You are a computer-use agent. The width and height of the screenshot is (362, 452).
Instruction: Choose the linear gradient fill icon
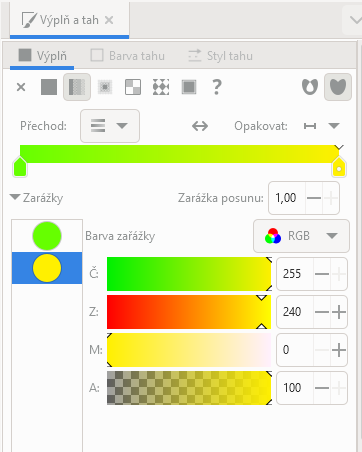tap(77, 87)
